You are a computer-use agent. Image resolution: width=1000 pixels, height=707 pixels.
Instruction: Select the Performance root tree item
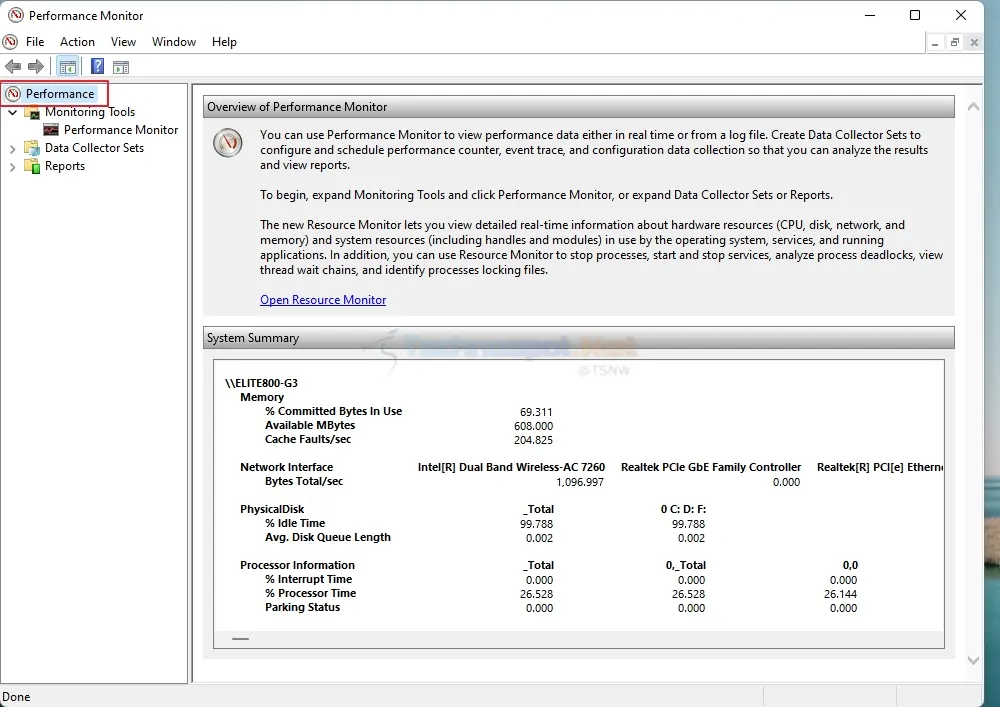60,94
